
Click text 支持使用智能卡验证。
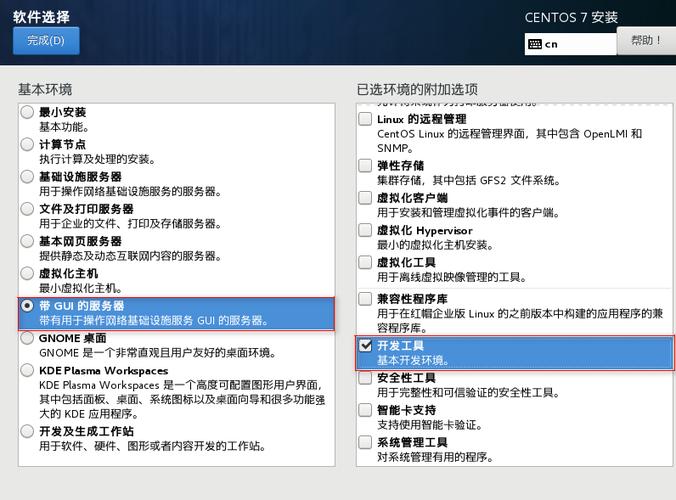430,425
